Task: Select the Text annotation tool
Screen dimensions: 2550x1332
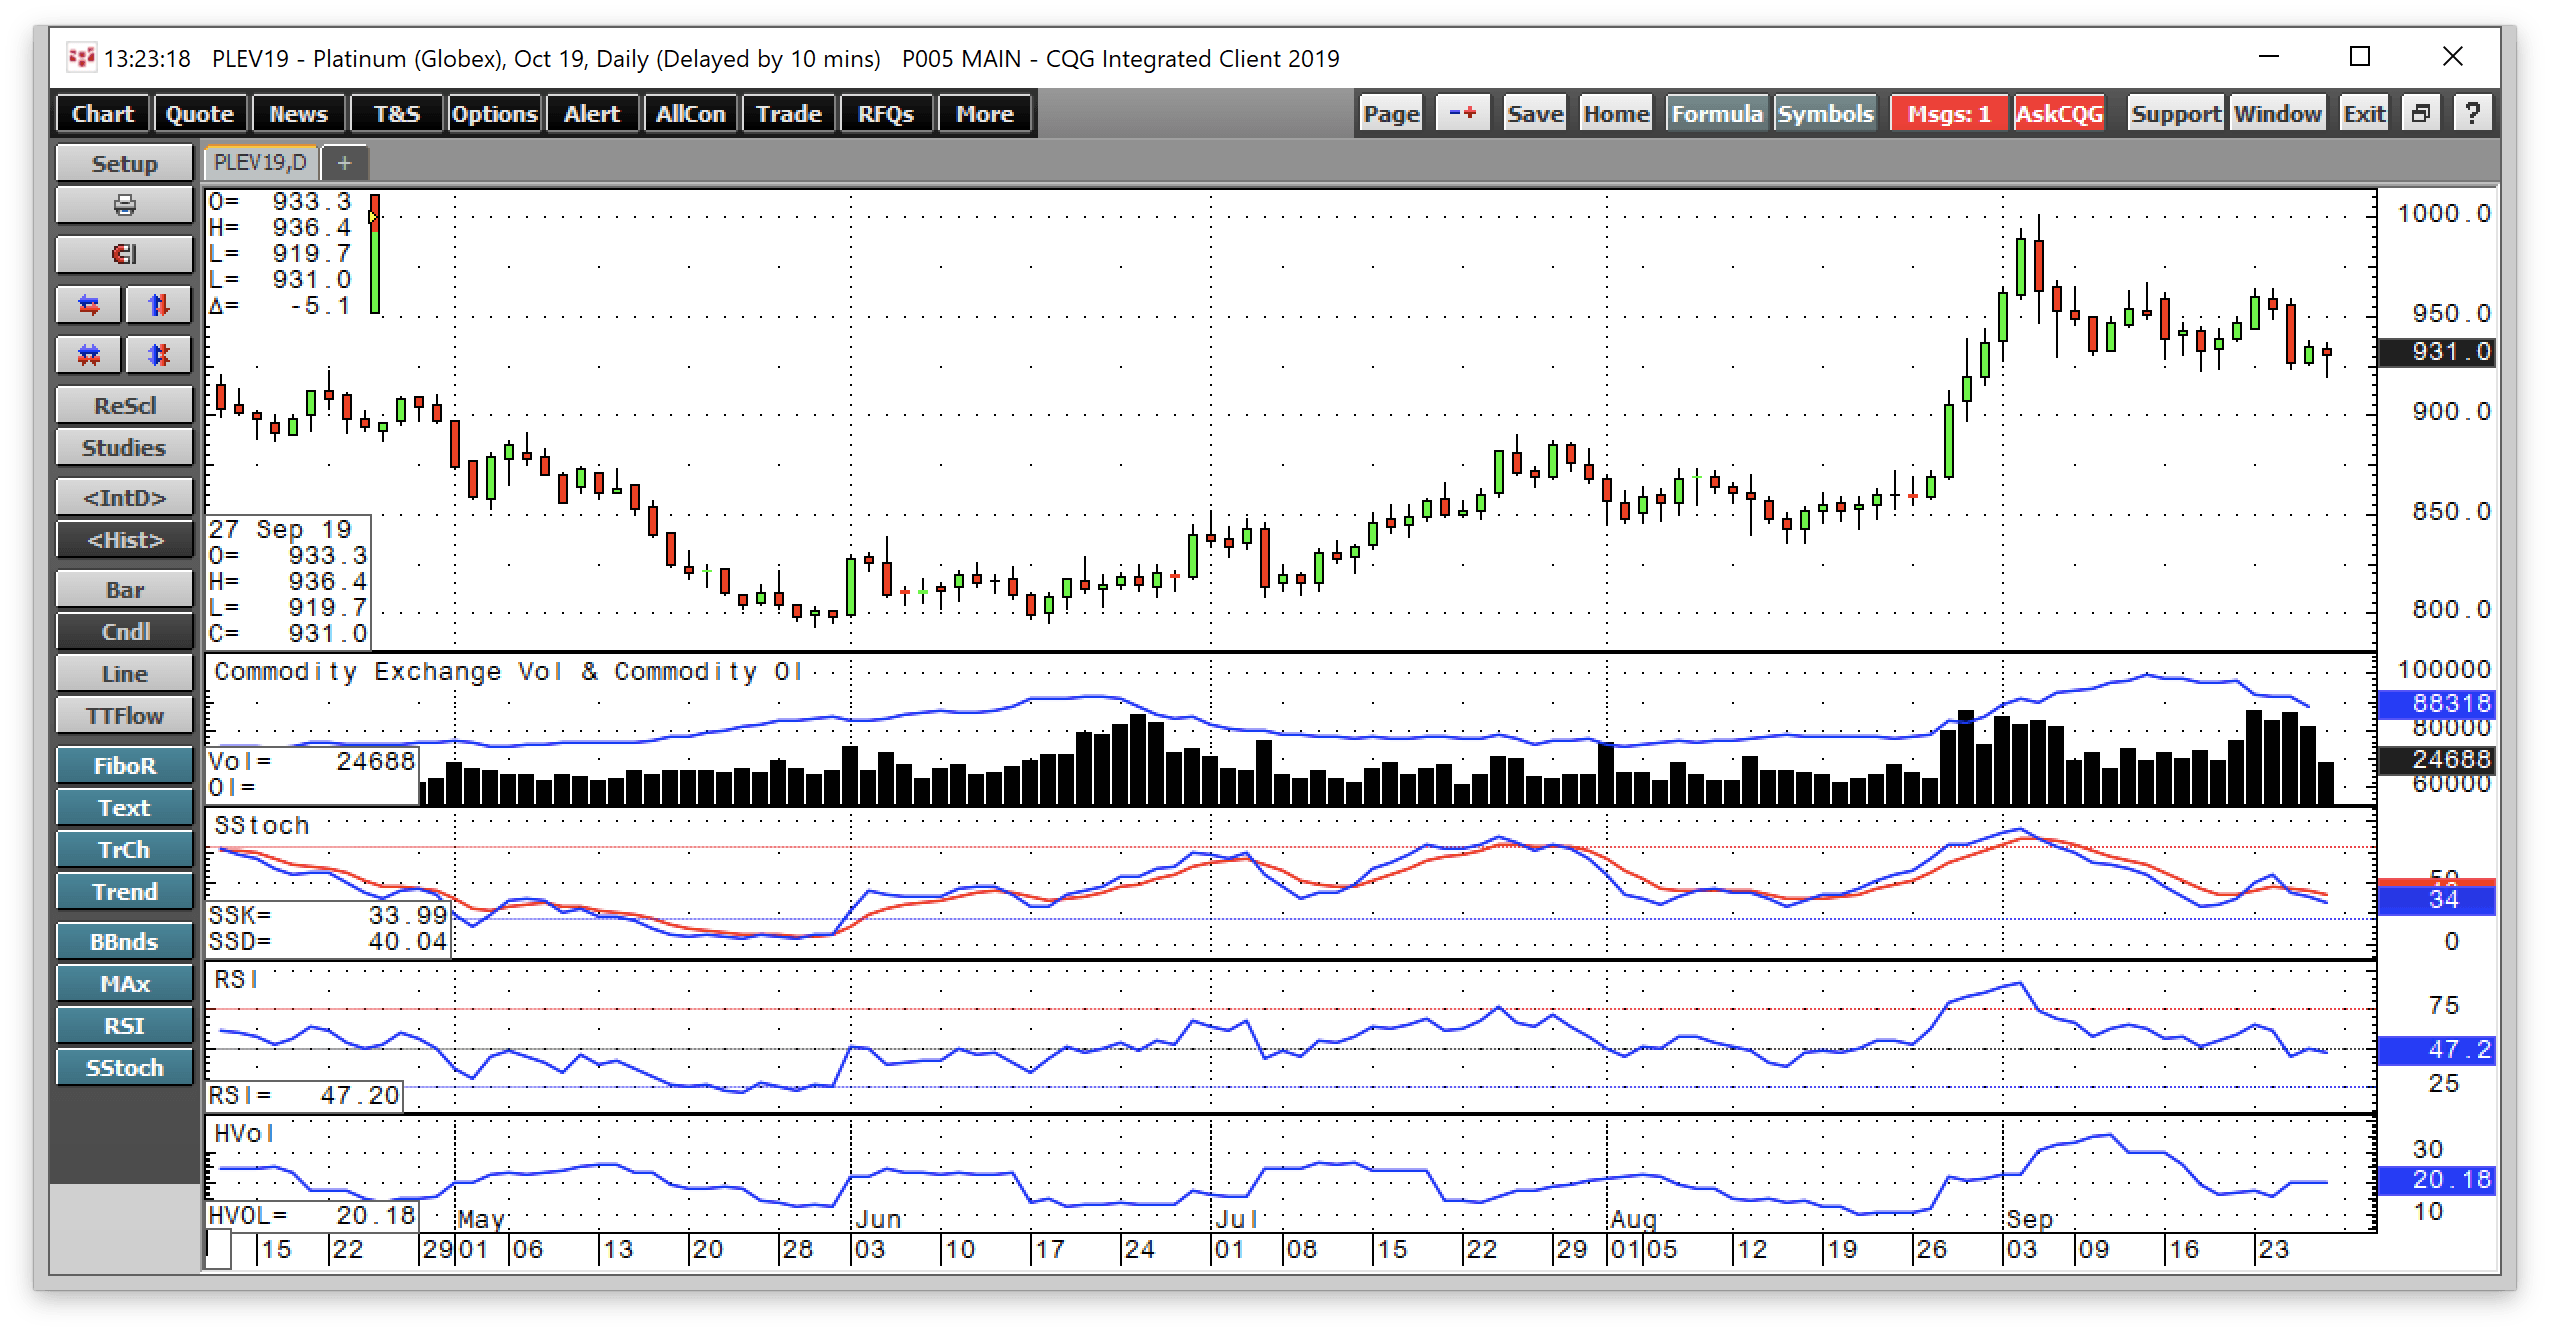Action: point(124,808)
